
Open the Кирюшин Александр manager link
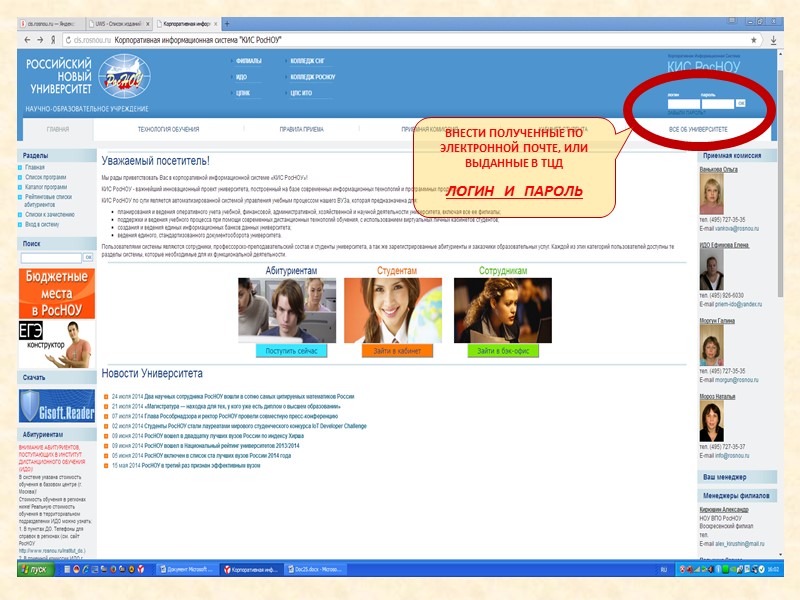tap(724, 509)
